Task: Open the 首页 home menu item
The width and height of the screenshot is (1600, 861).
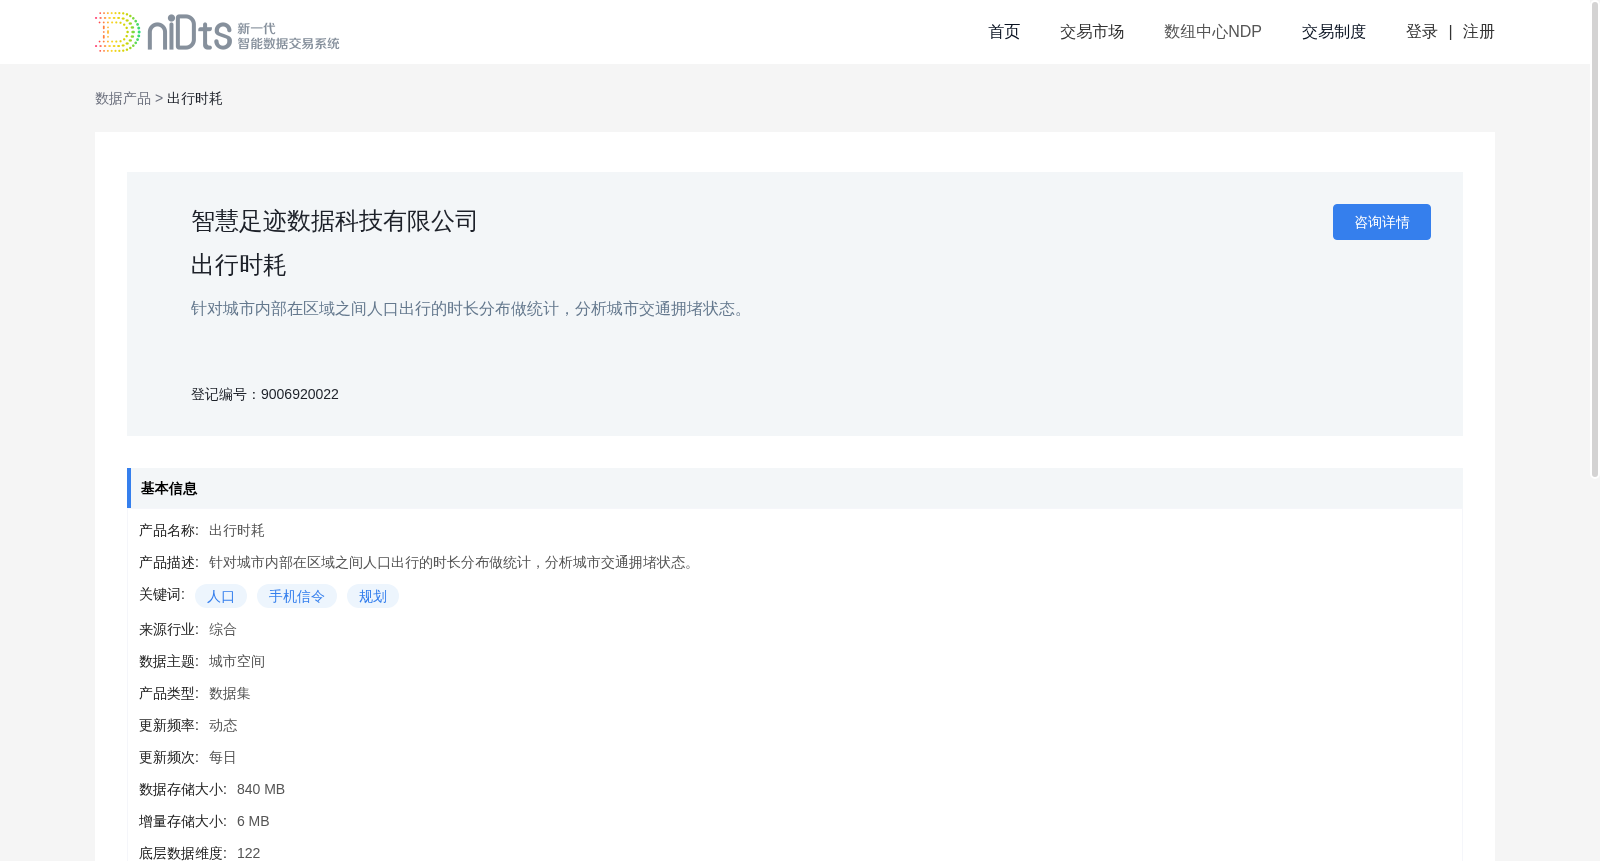Action: [1004, 32]
